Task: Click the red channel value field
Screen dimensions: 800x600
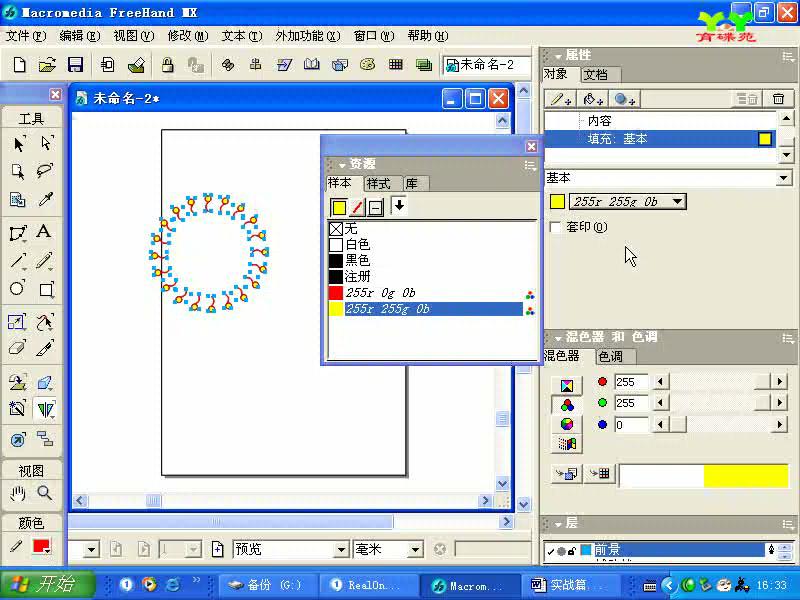Action: (x=631, y=382)
